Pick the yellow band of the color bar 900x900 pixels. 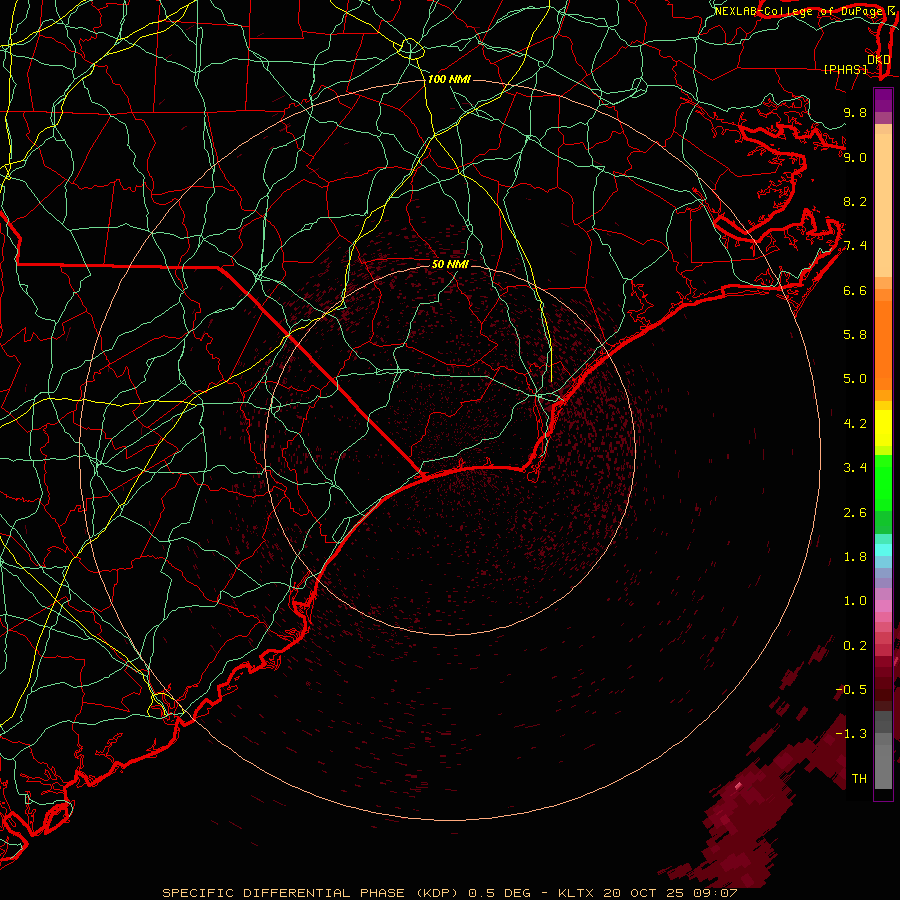883,428
